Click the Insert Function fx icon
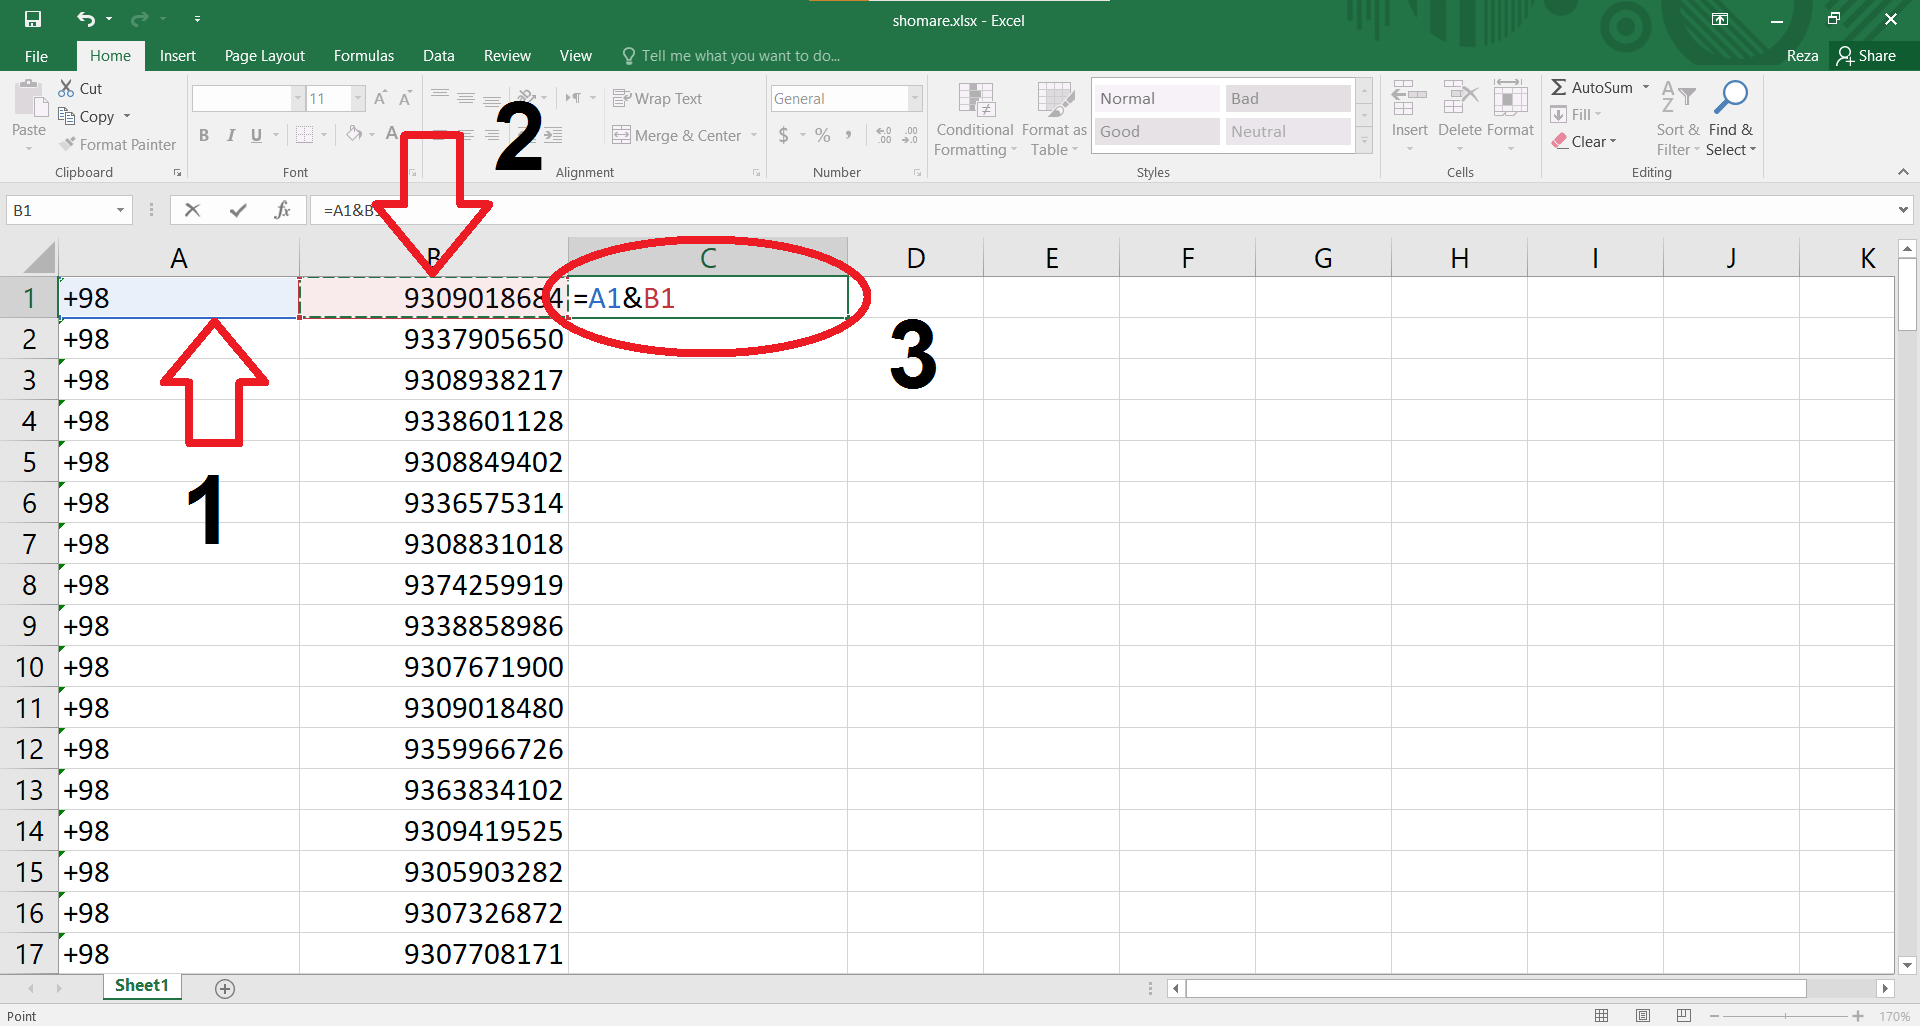The width and height of the screenshot is (1920, 1026). tap(282, 210)
